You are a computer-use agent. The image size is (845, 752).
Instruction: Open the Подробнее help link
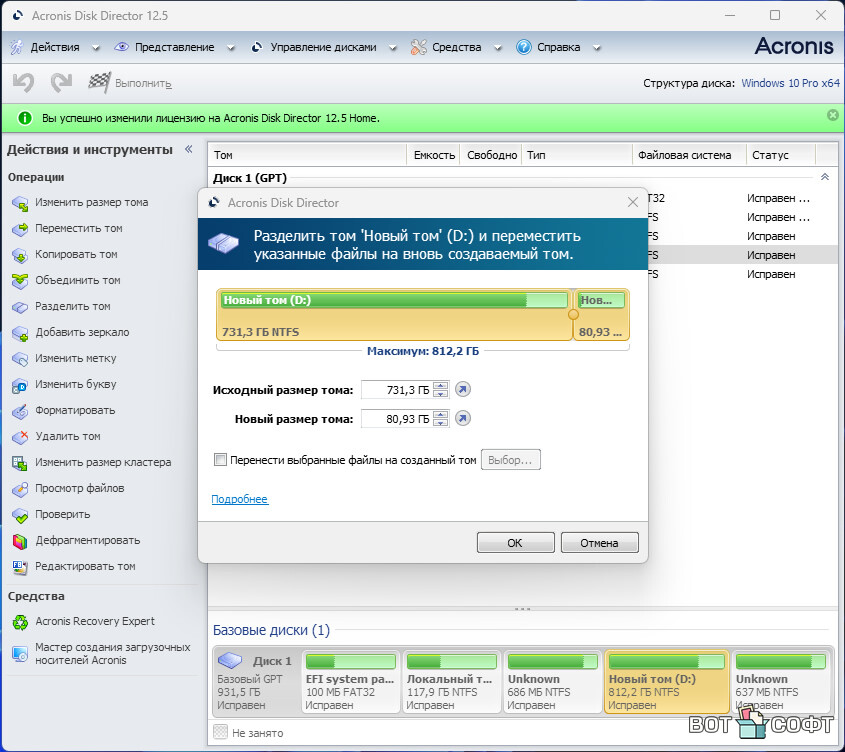(239, 499)
